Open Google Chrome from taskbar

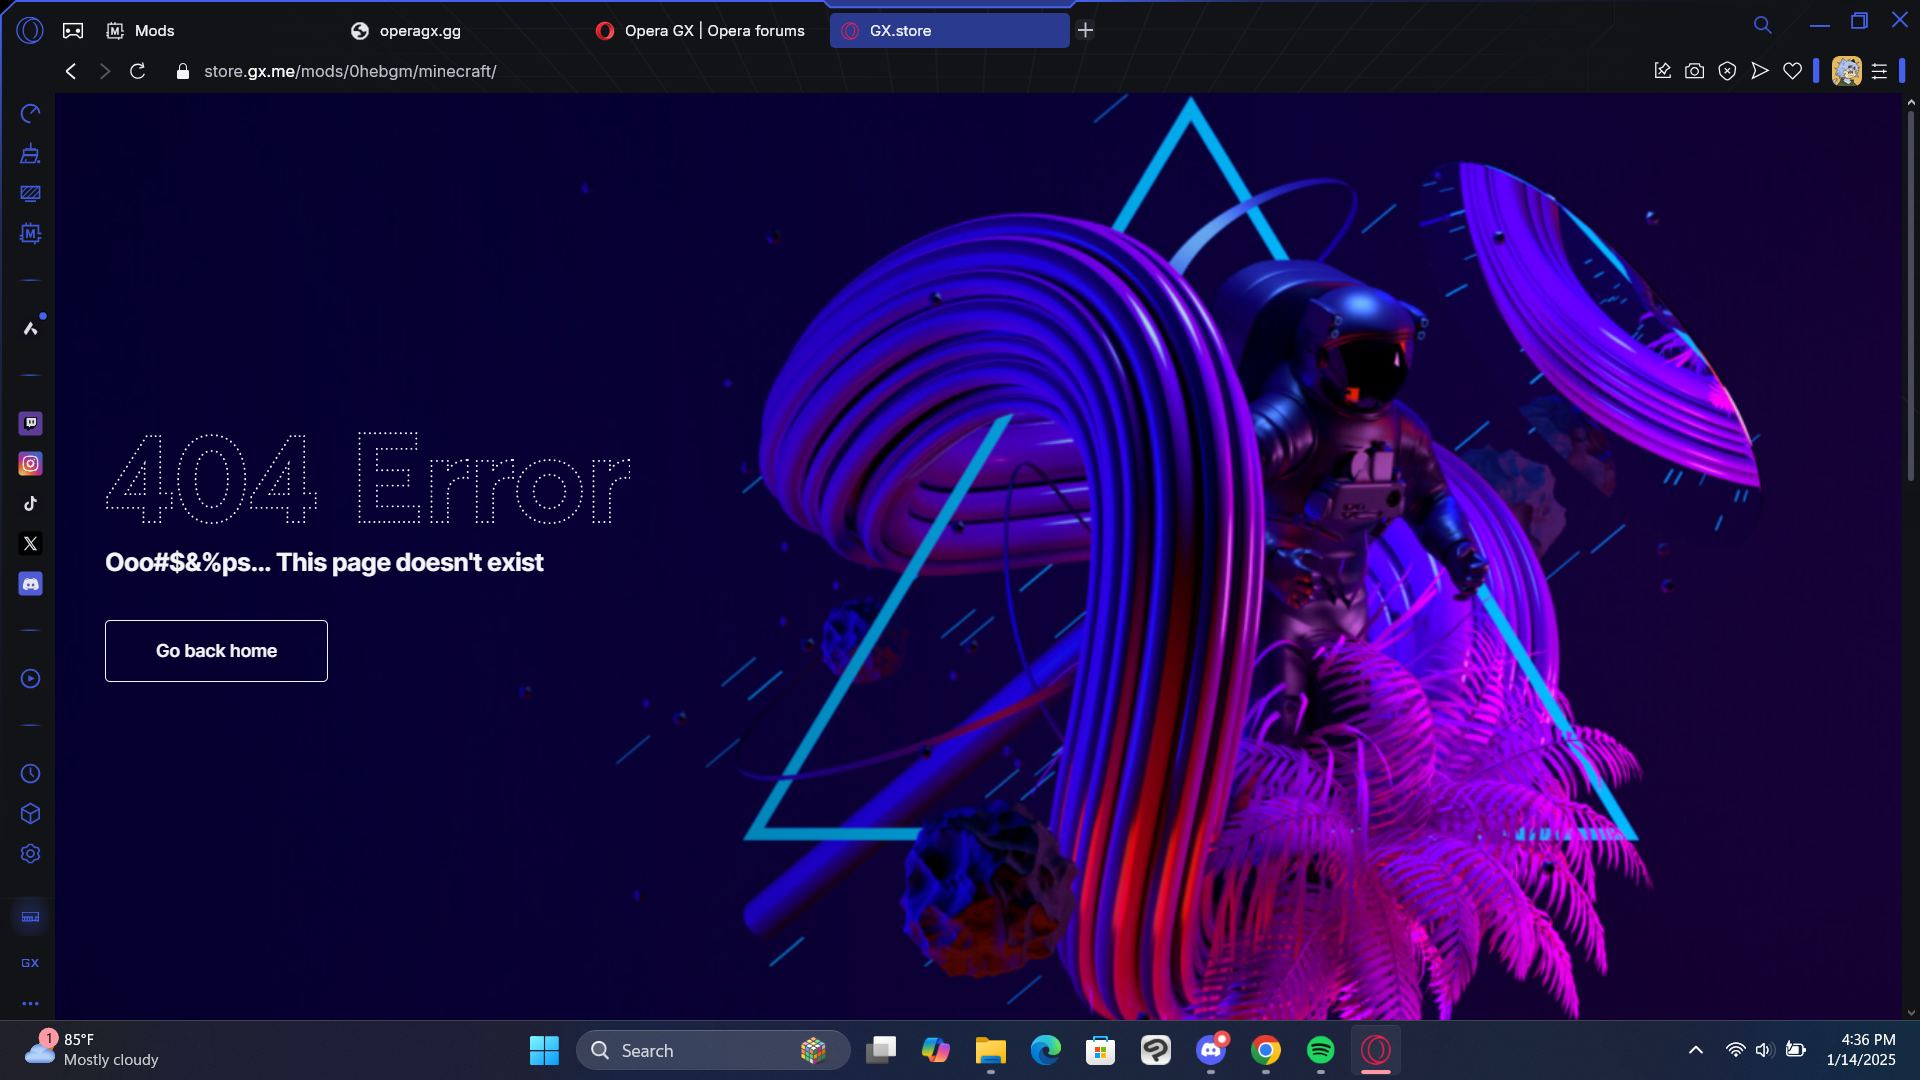(1266, 1050)
